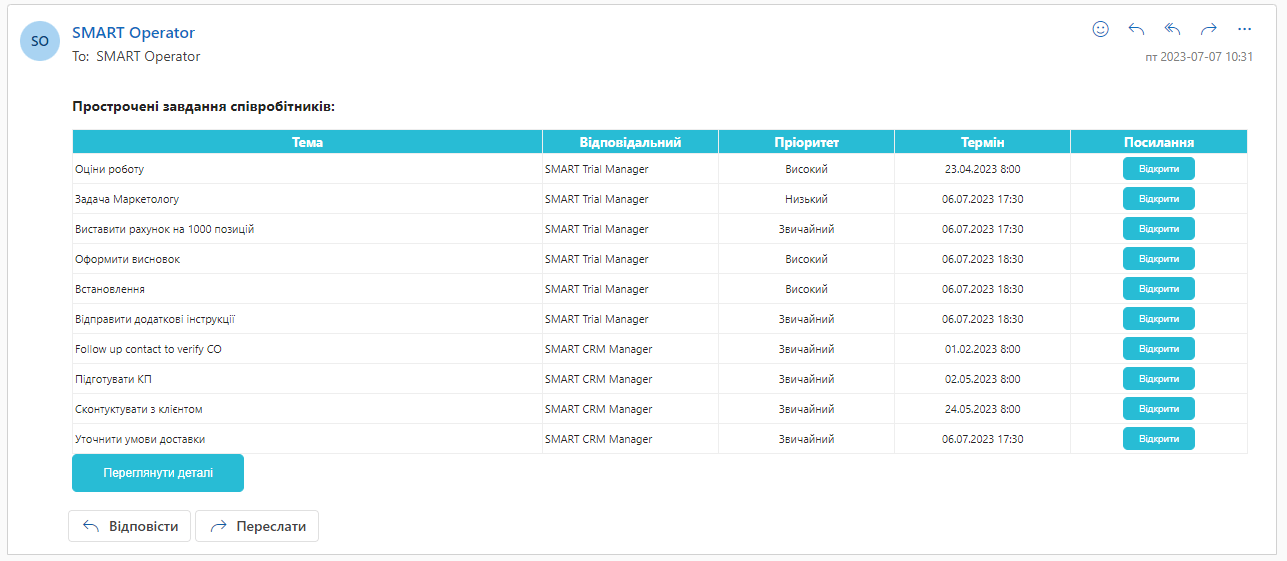Open the 'Оціни роботу' task via Відкрити
This screenshot has width=1287, height=561.
coord(1158,169)
